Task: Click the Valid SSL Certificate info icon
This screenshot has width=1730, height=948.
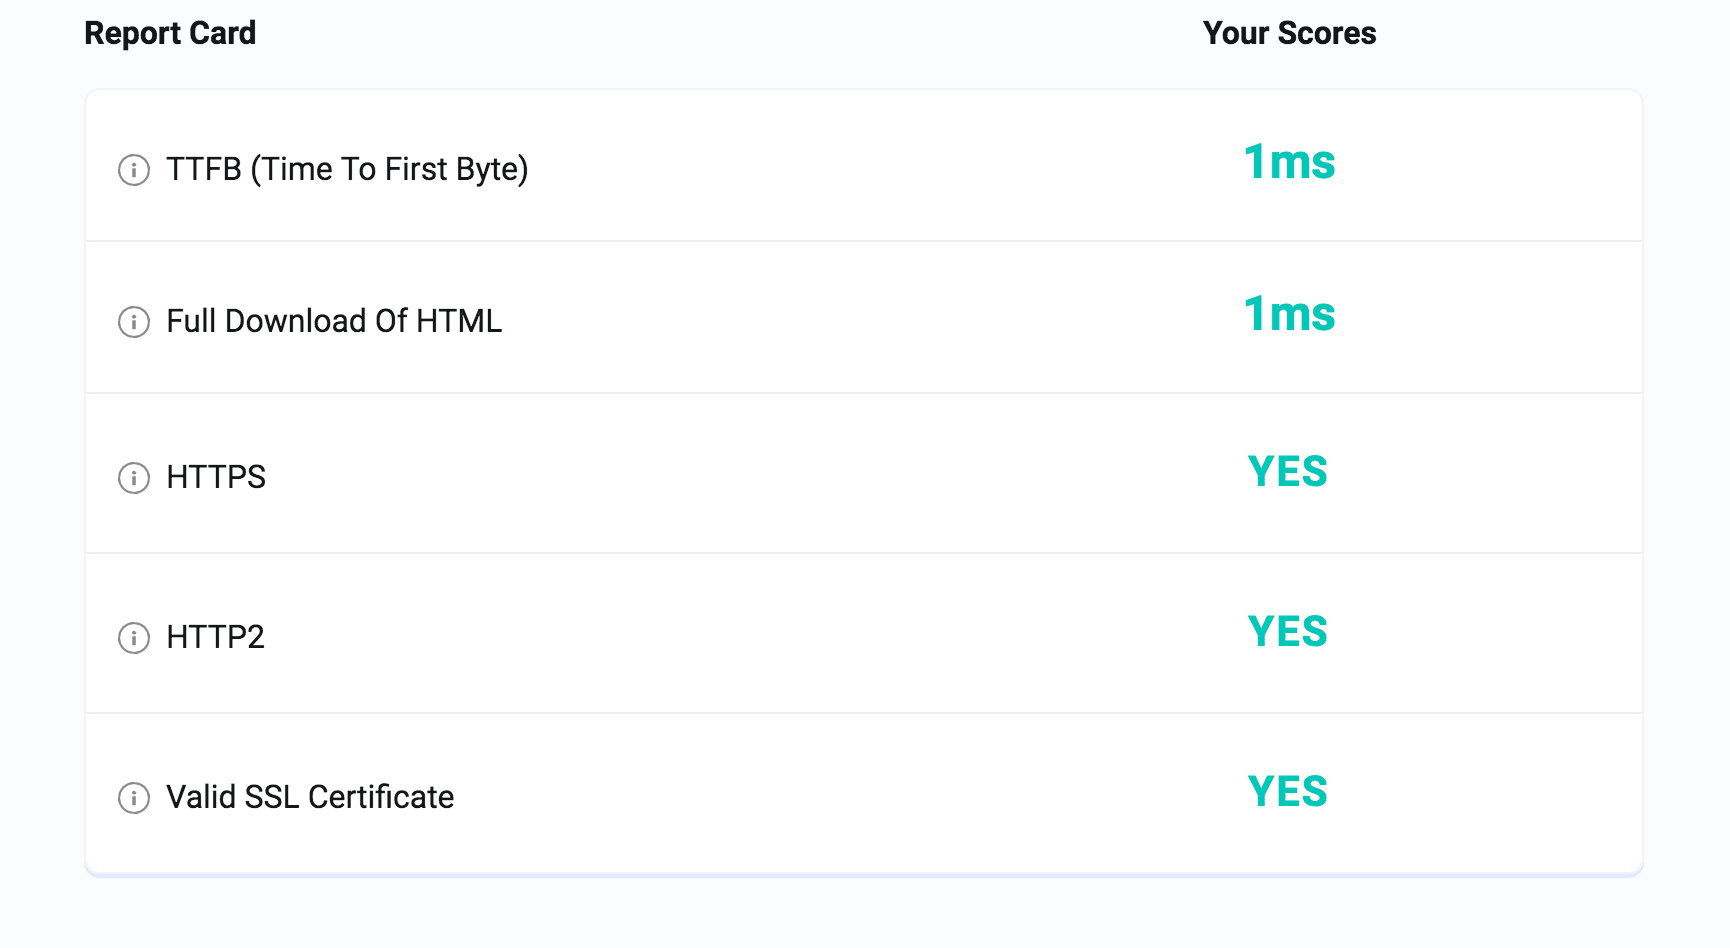Action: 134,798
